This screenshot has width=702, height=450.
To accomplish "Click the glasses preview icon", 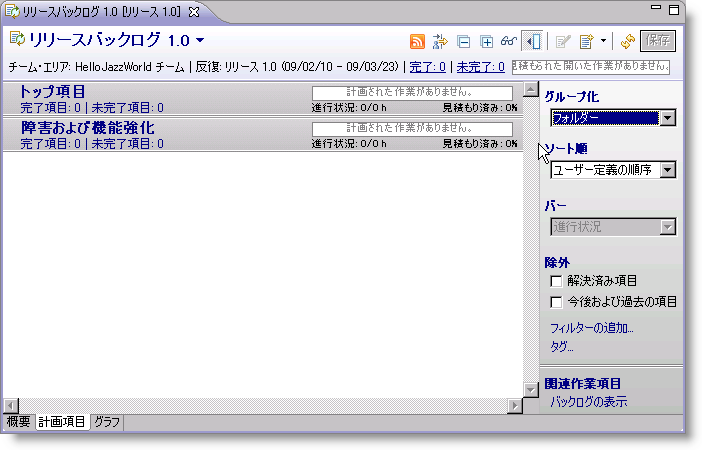I will [x=509, y=41].
